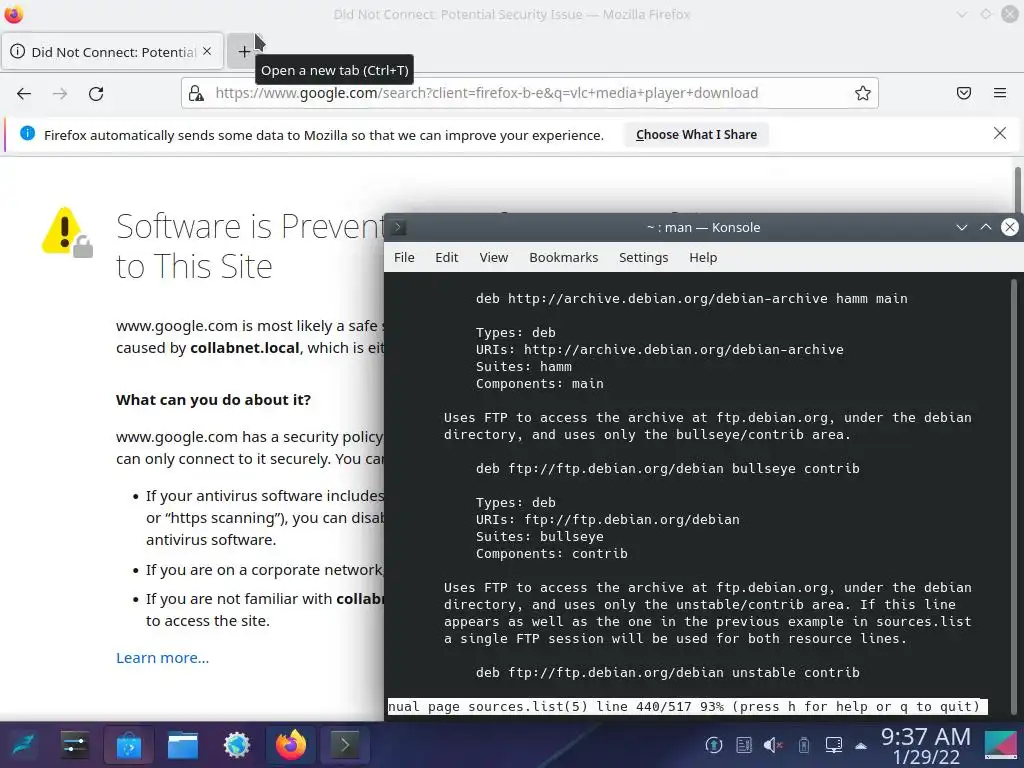Click Choose What I Share
The height and width of the screenshot is (768, 1024).
pos(696,135)
